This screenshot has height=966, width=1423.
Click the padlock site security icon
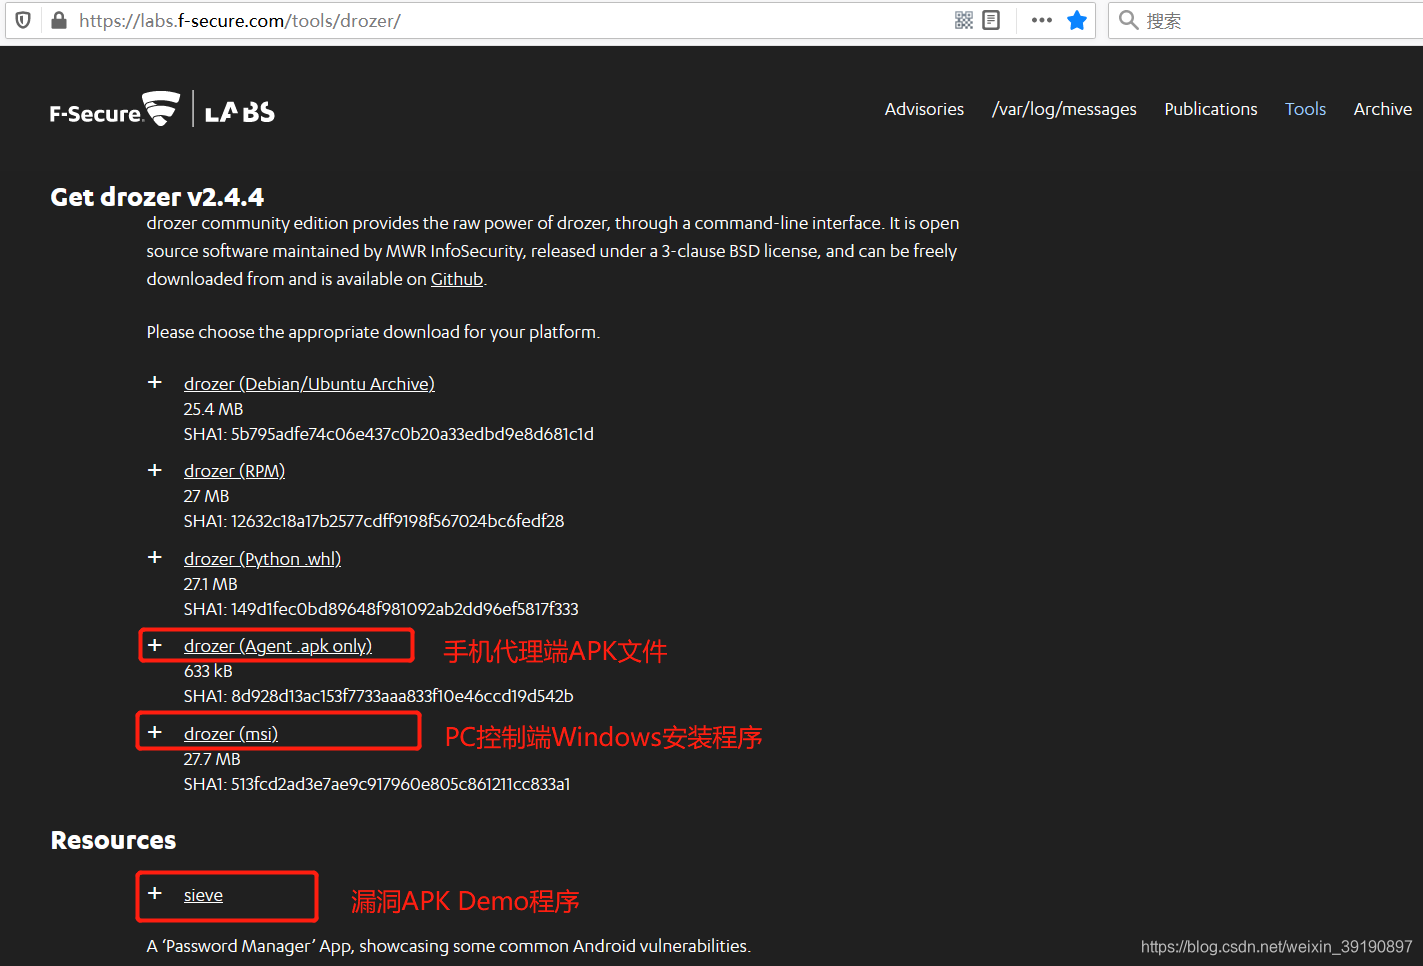(58, 20)
